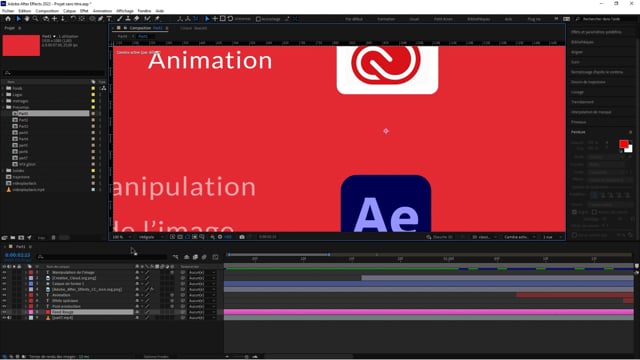Image resolution: width=640 pixels, height=360 pixels.
Task: Click the trash icon in Project panel
Action: [x=53, y=238]
